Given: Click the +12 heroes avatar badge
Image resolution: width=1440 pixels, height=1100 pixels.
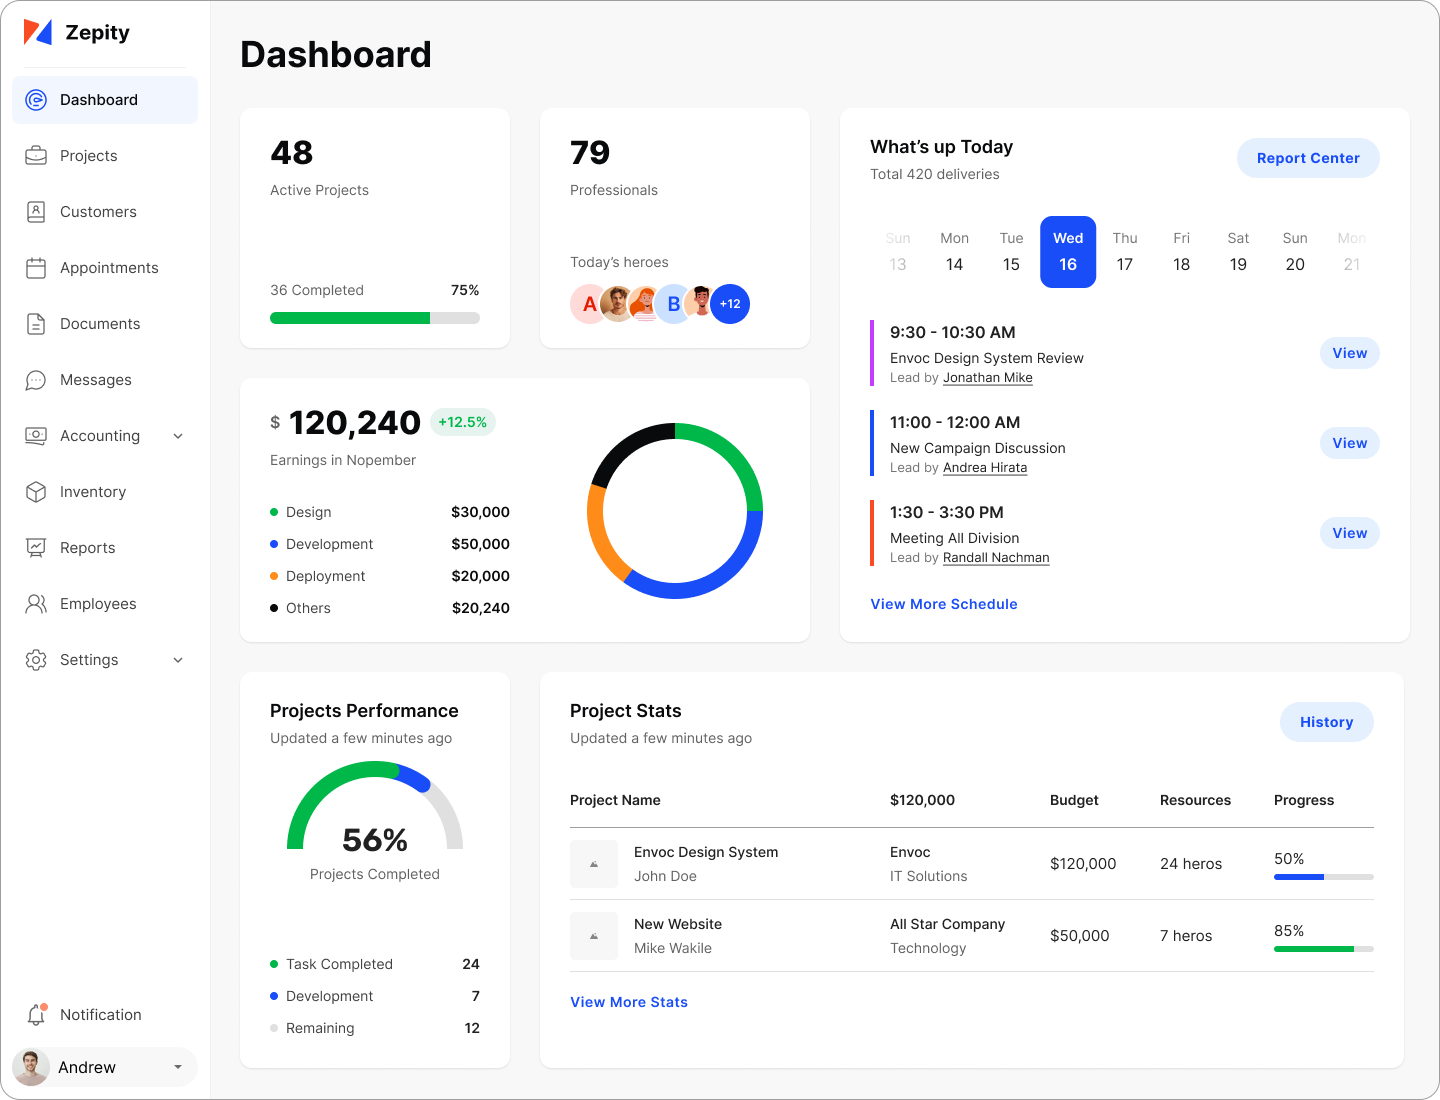Looking at the screenshot, I should tap(730, 304).
